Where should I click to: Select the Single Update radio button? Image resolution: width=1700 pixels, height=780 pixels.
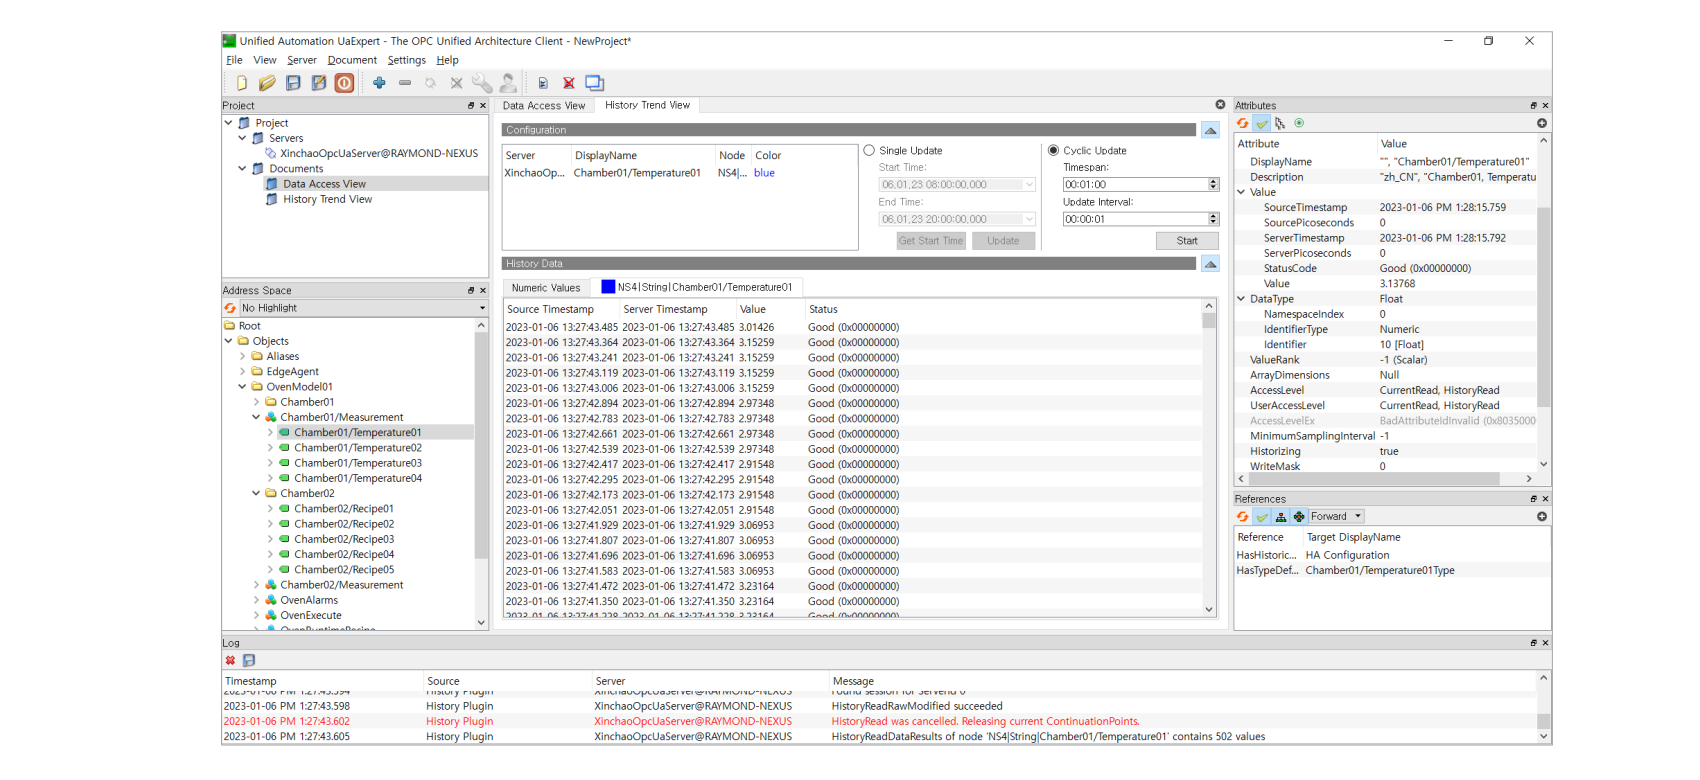(x=869, y=151)
